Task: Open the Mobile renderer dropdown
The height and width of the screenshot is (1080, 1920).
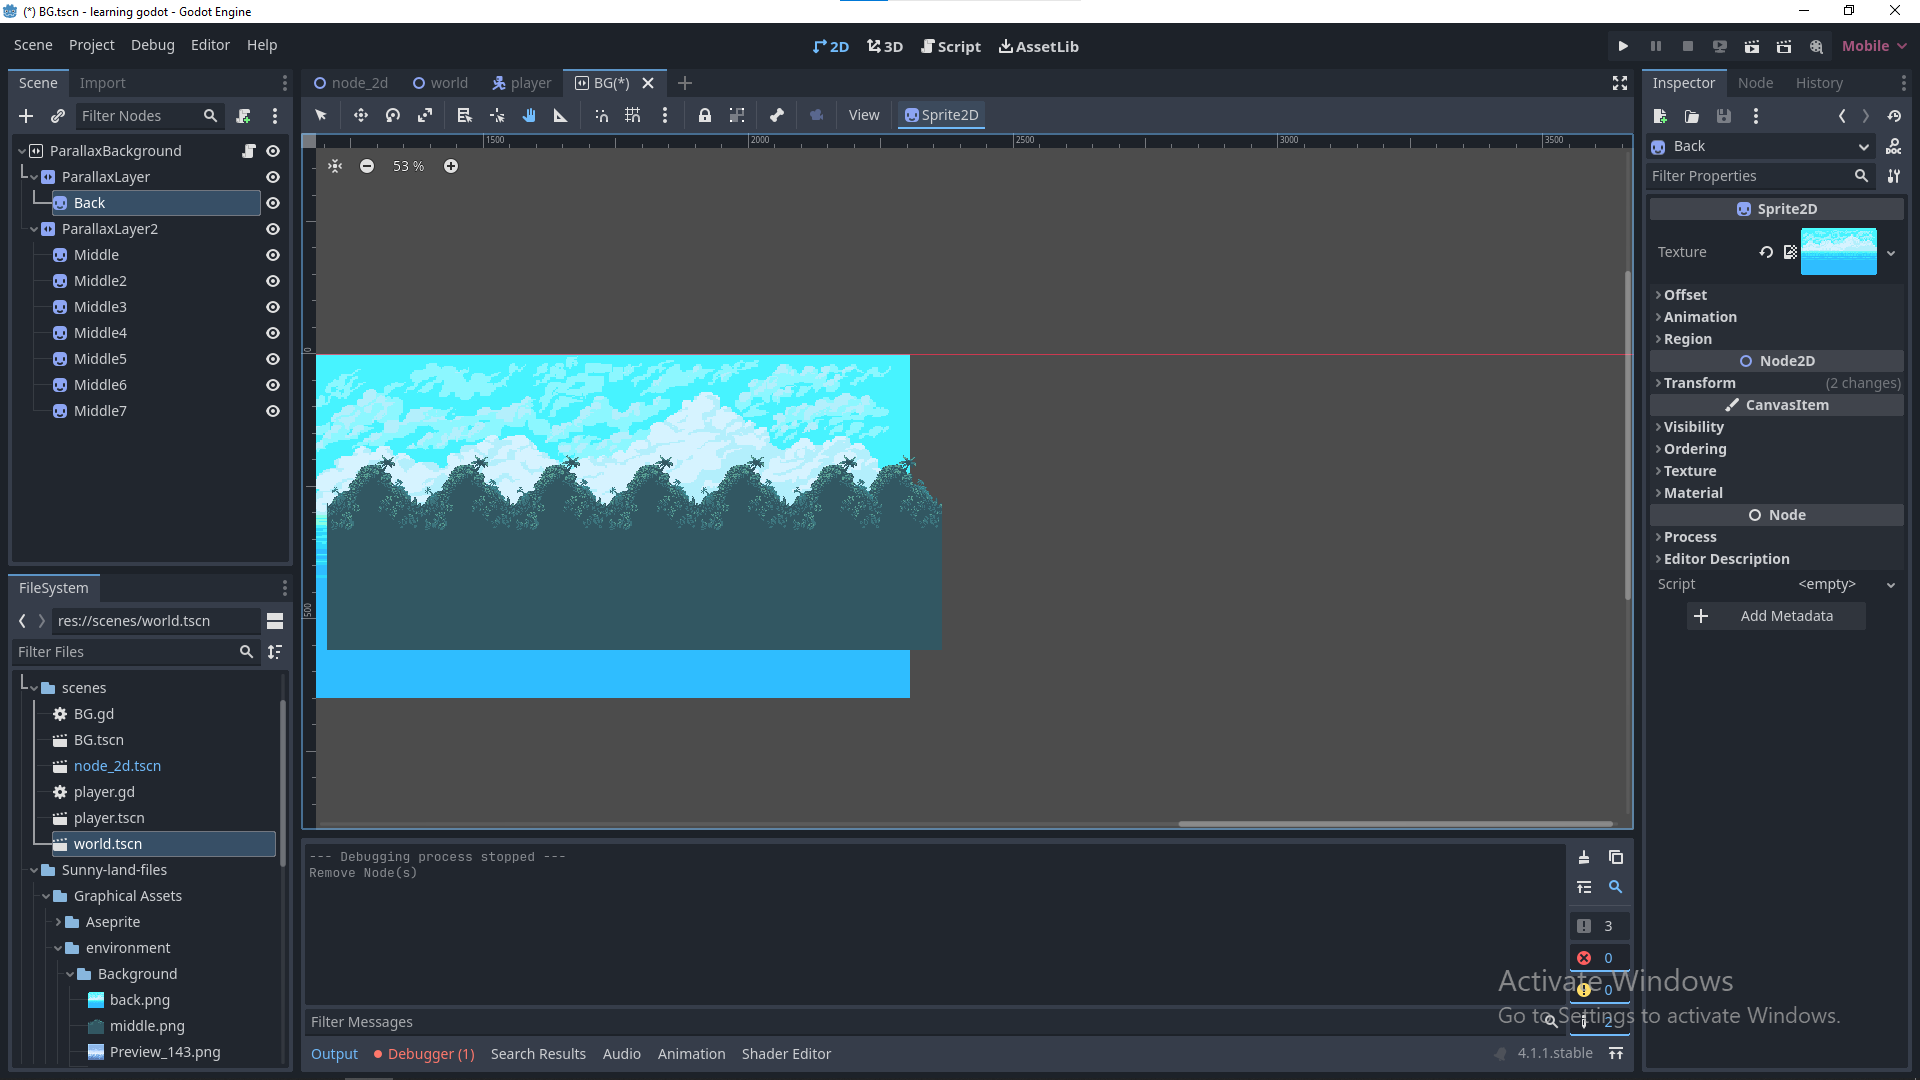Action: click(1872, 45)
